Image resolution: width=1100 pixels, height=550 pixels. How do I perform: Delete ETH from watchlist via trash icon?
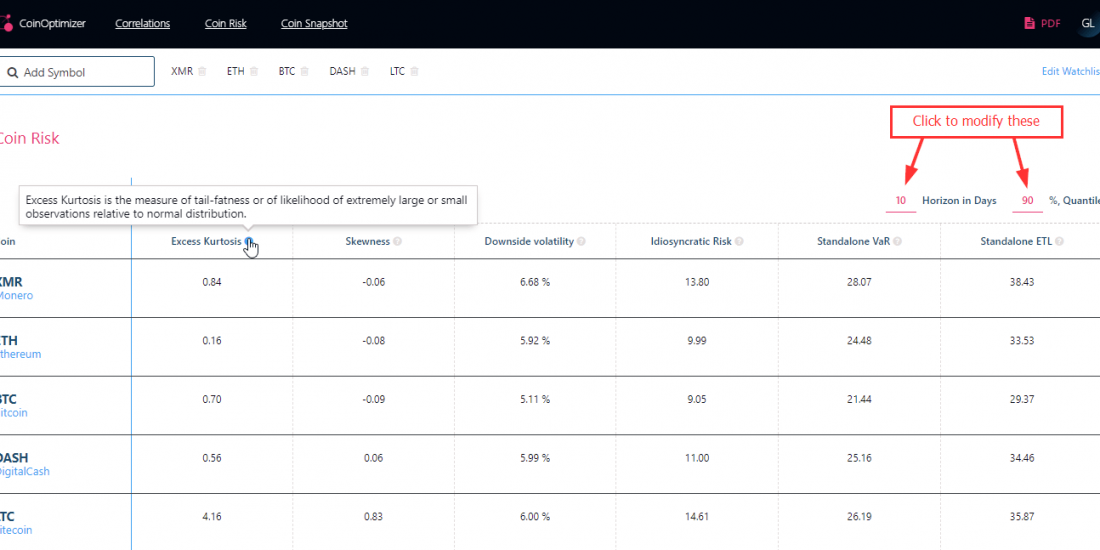coord(254,71)
